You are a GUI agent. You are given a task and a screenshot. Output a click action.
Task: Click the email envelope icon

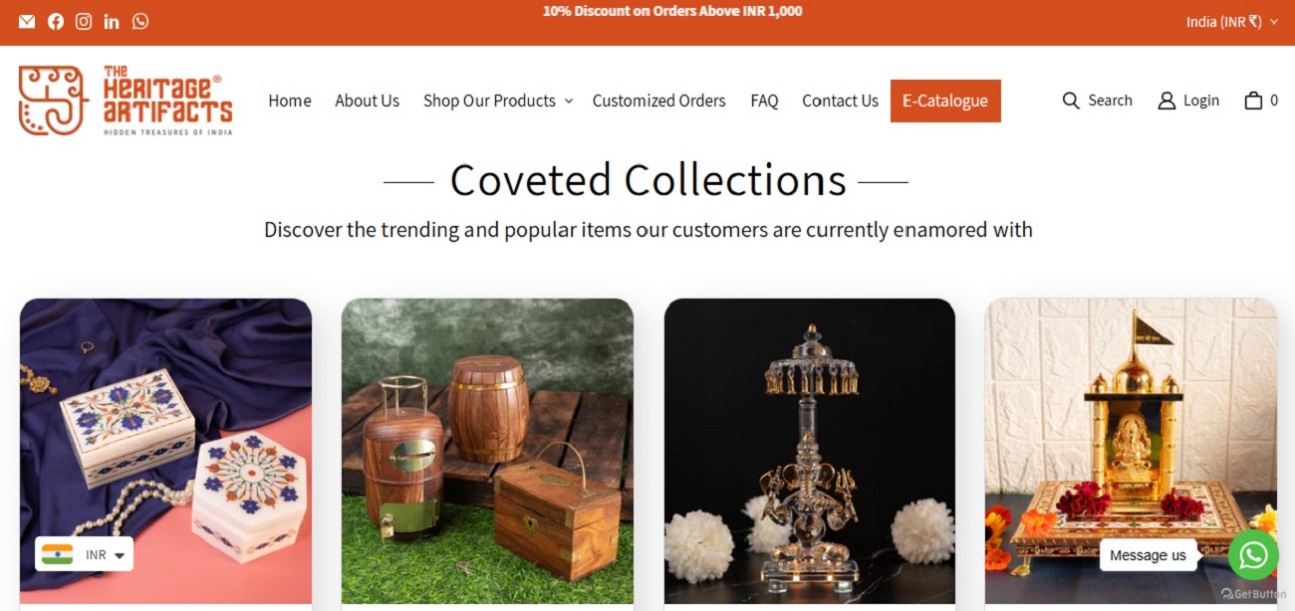tap(27, 21)
